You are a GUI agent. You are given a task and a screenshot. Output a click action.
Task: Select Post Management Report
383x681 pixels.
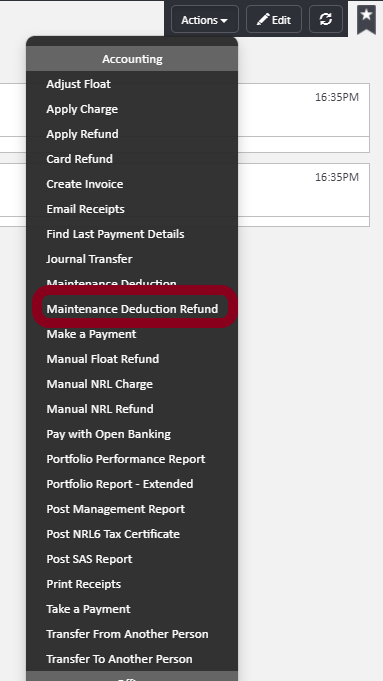pyautogui.click(x=116, y=509)
